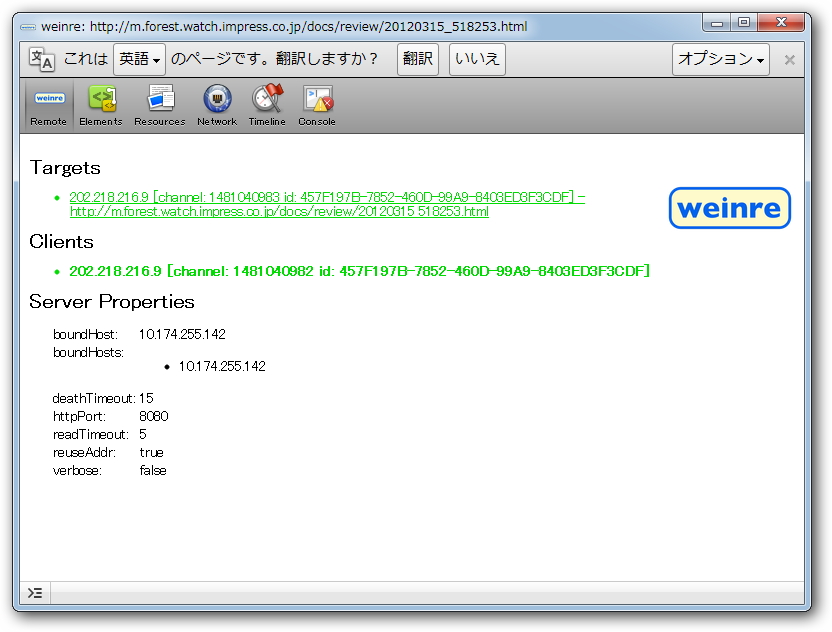Click the translation icon in the notification bar
832x632 pixels.
coord(38,59)
